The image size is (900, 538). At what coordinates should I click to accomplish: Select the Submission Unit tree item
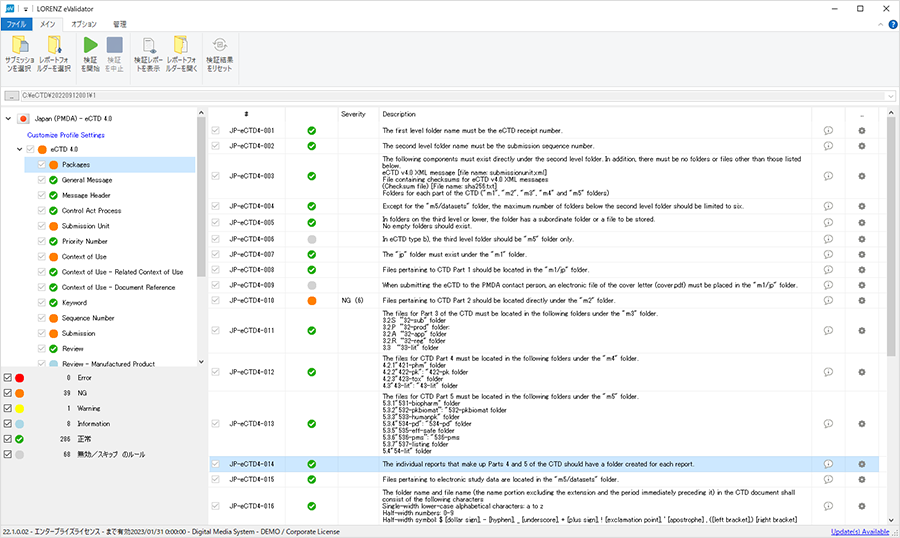click(x=86, y=226)
